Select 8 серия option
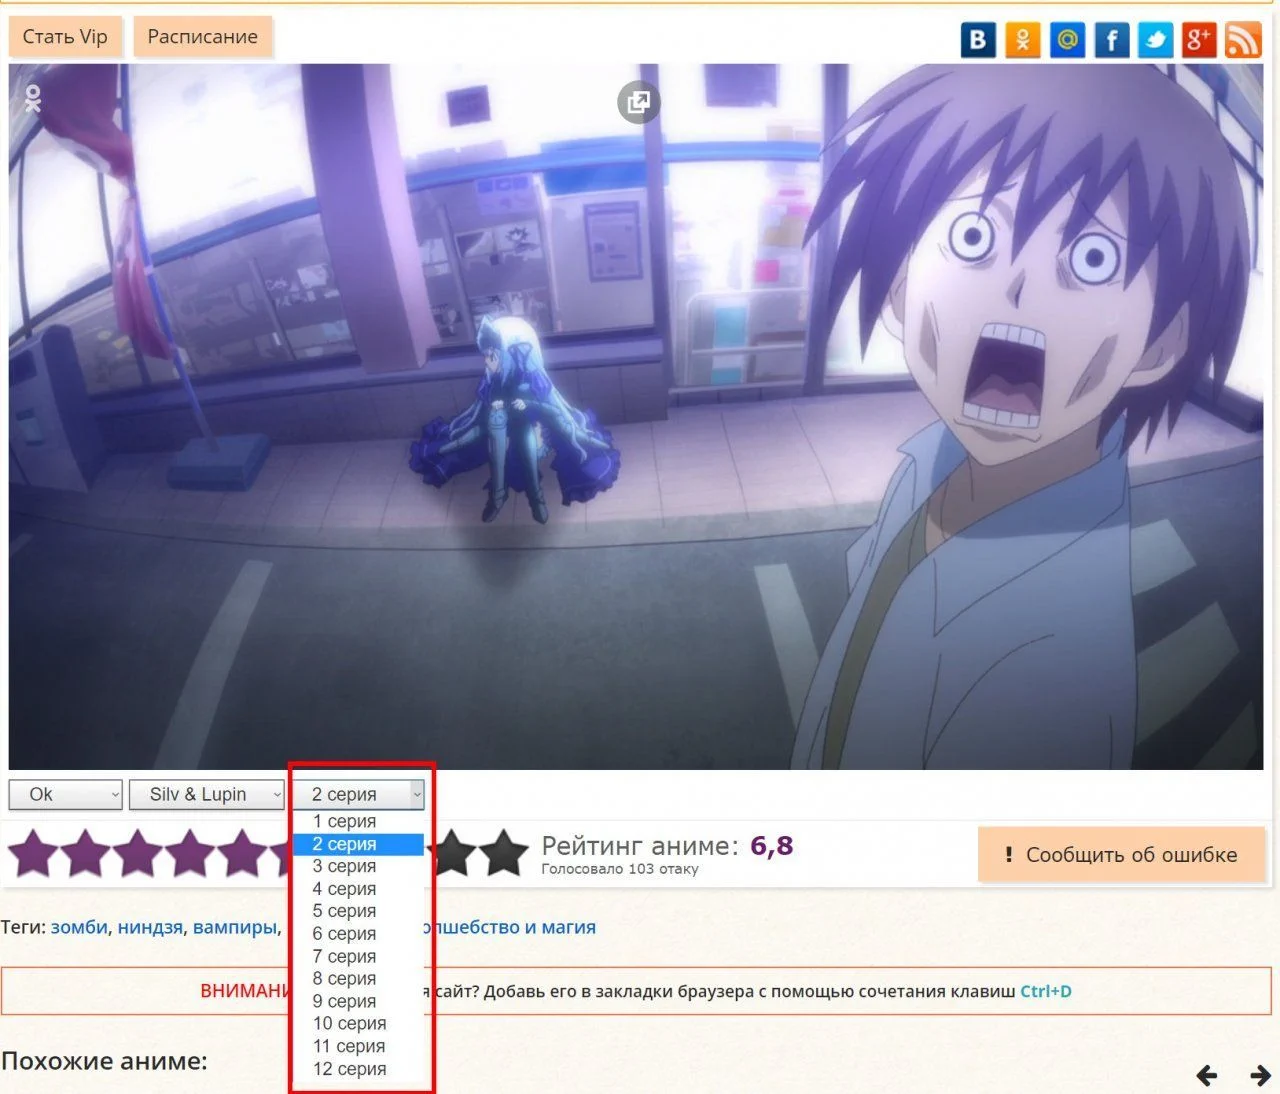Viewport: 1280px width, 1094px height. [x=359, y=979]
